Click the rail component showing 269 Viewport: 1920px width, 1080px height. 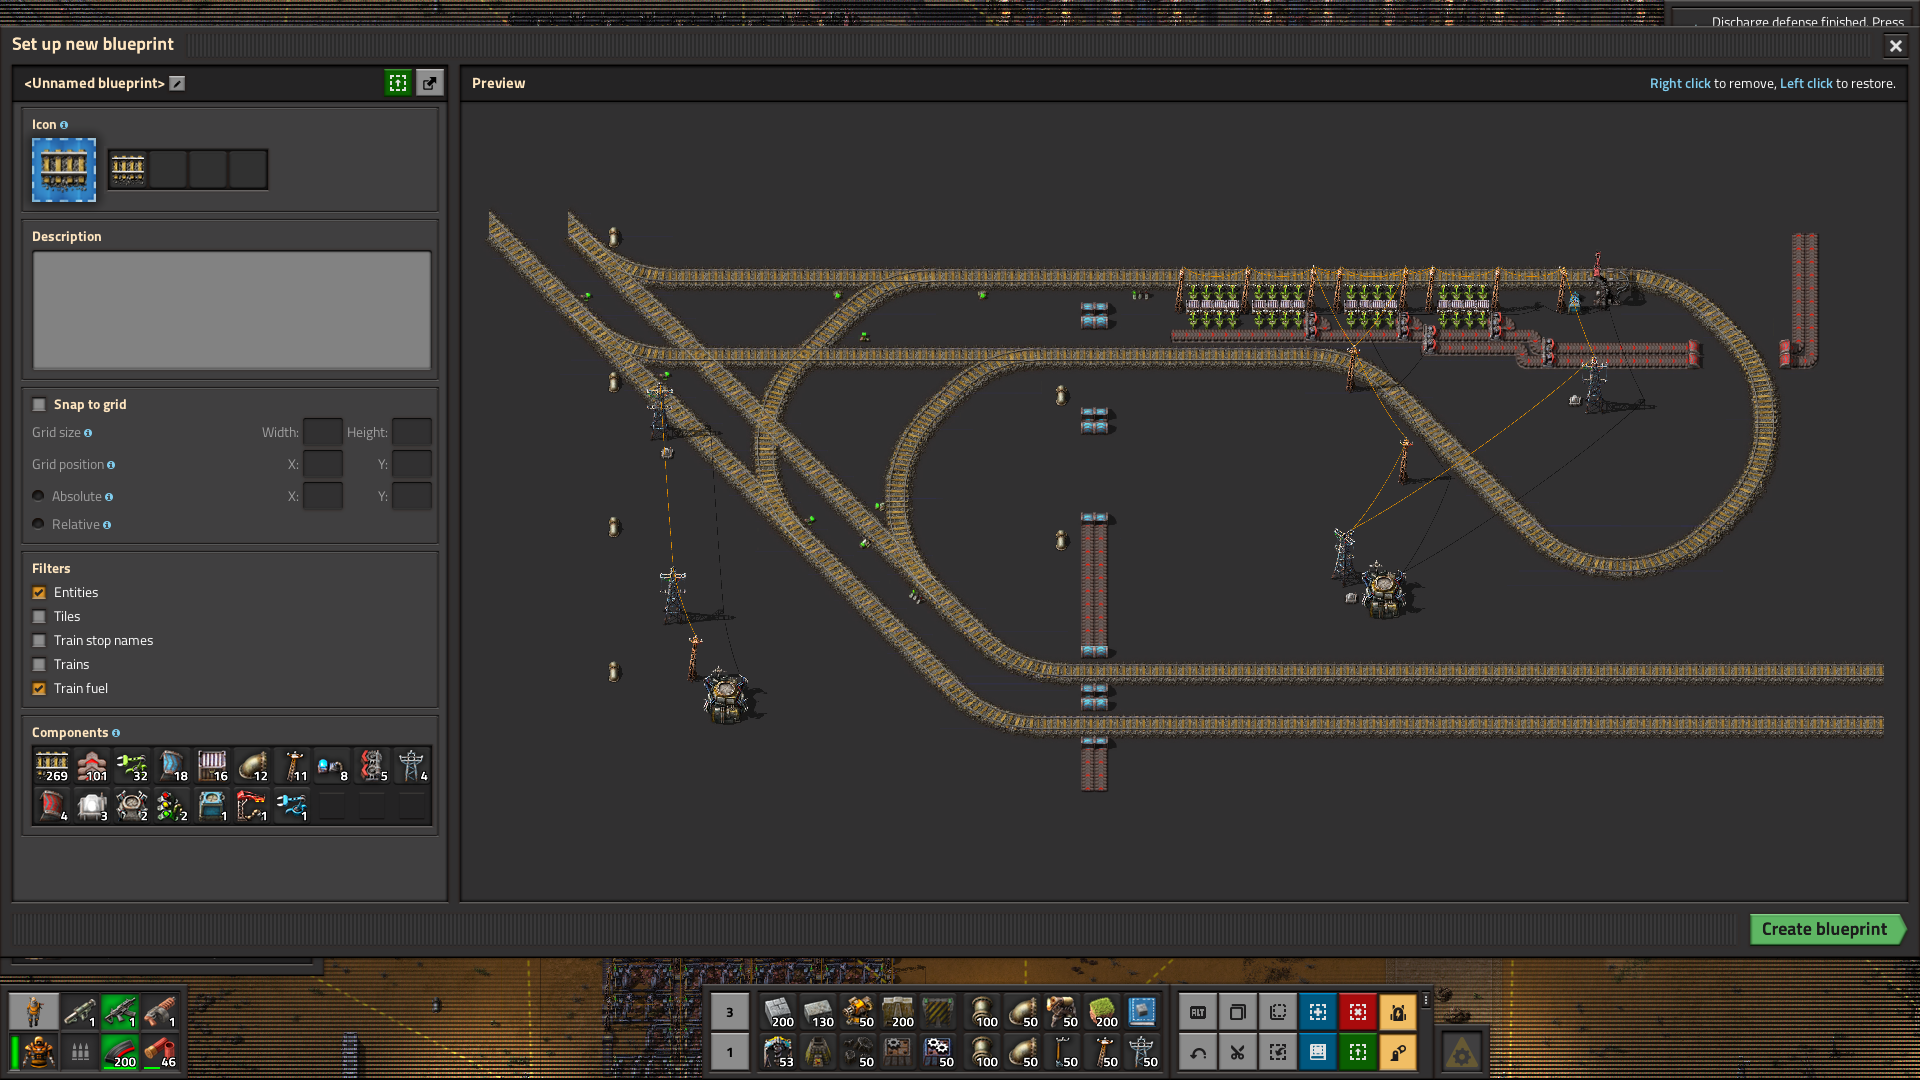click(52, 766)
